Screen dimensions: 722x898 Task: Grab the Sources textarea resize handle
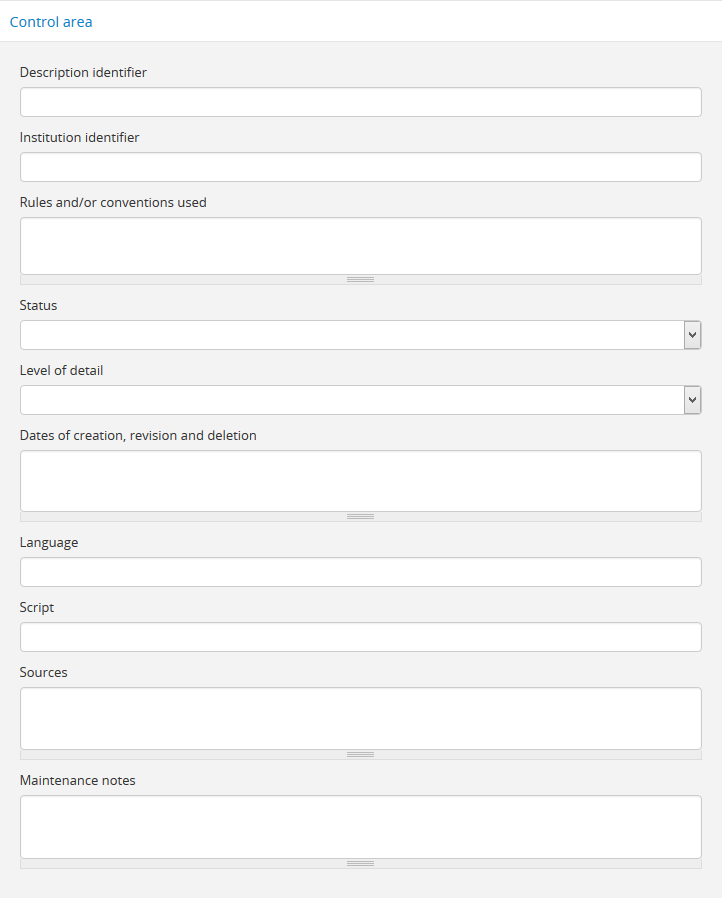[x=360, y=755]
